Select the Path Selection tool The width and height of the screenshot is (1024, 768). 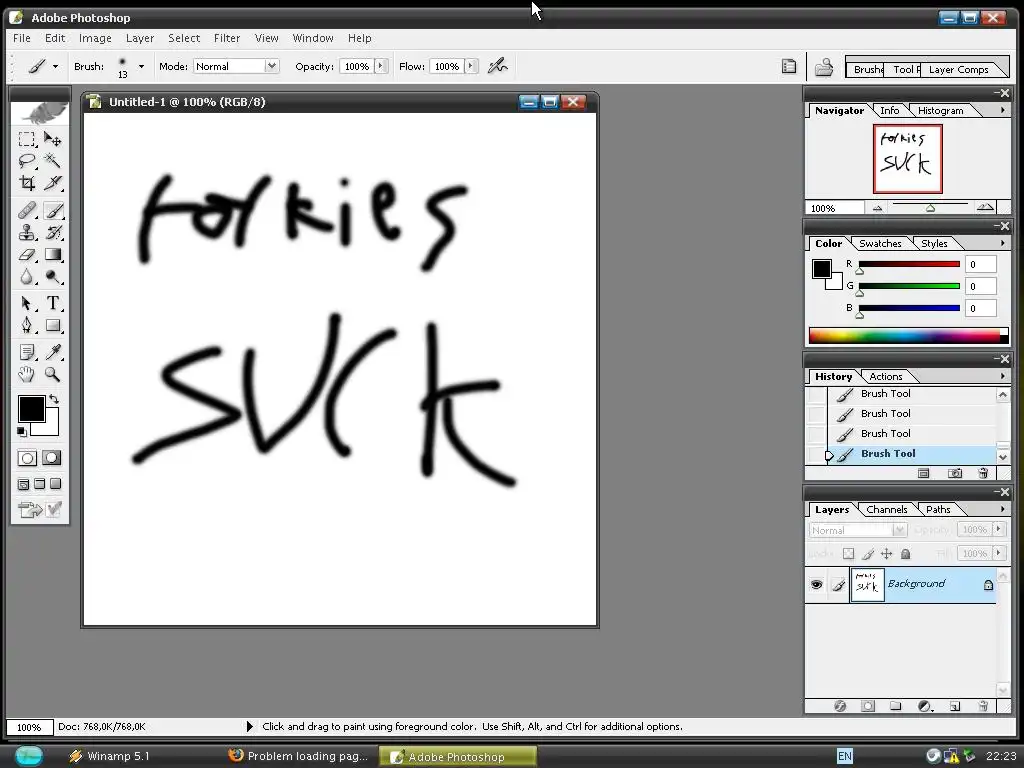coord(27,304)
